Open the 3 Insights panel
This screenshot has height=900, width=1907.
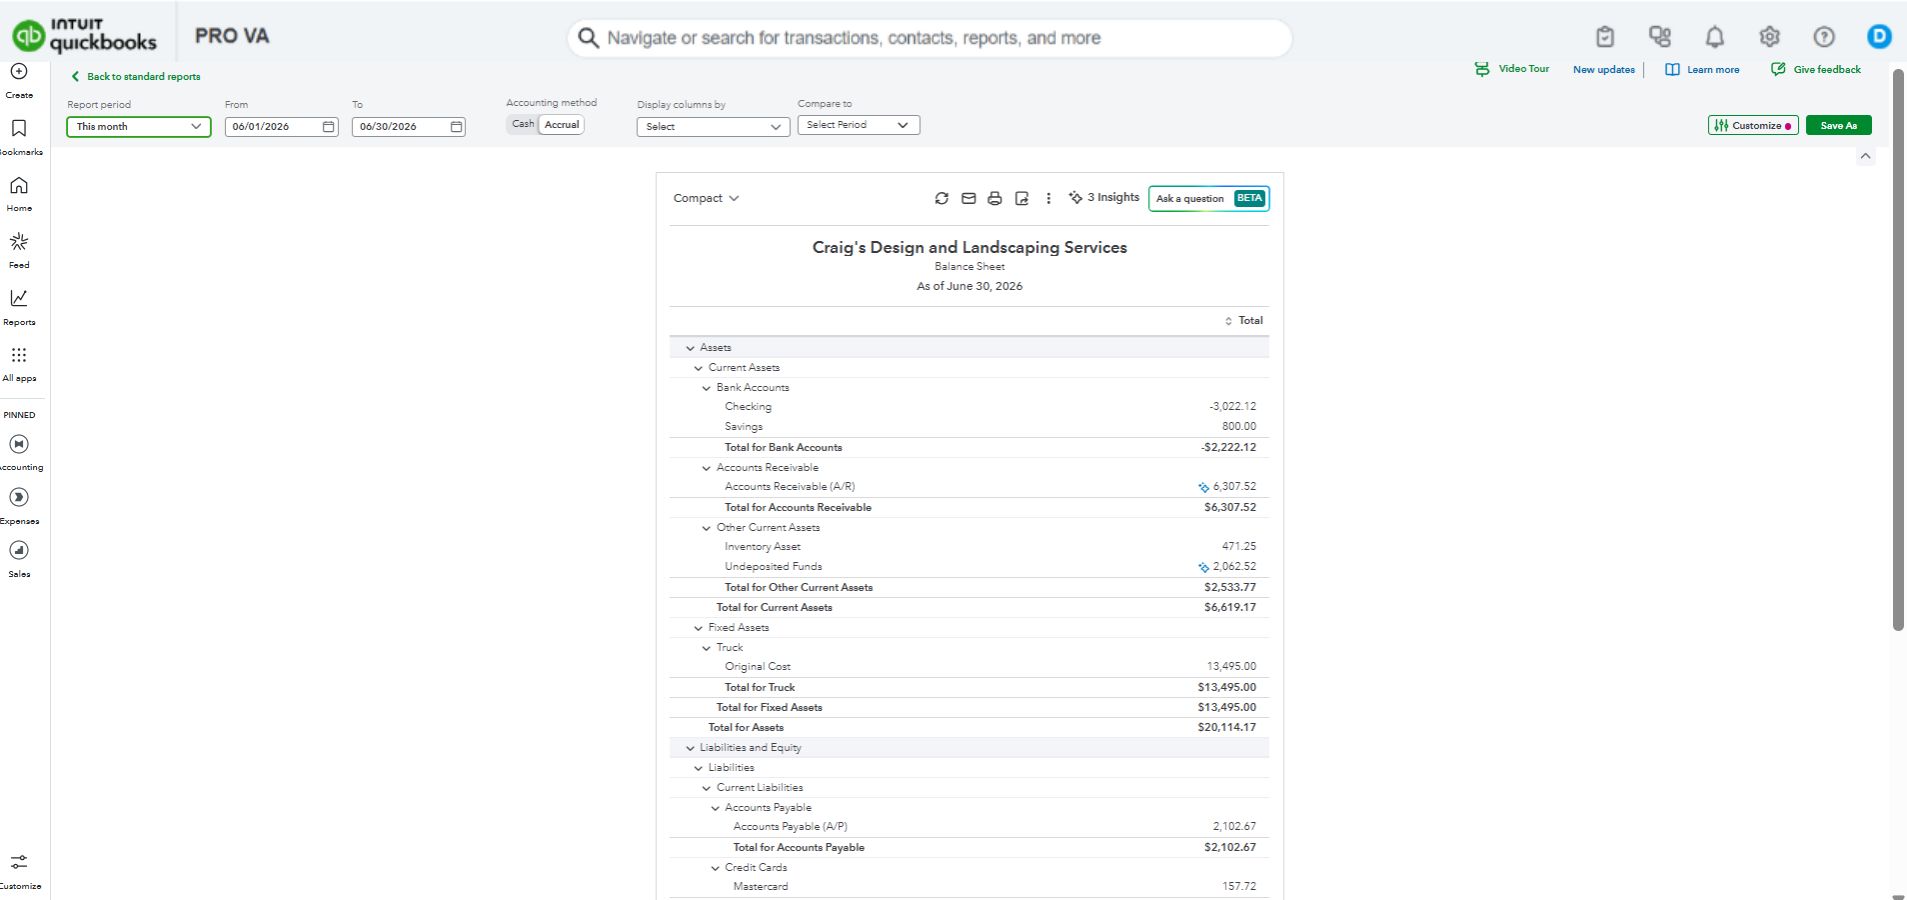tap(1104, 197)
